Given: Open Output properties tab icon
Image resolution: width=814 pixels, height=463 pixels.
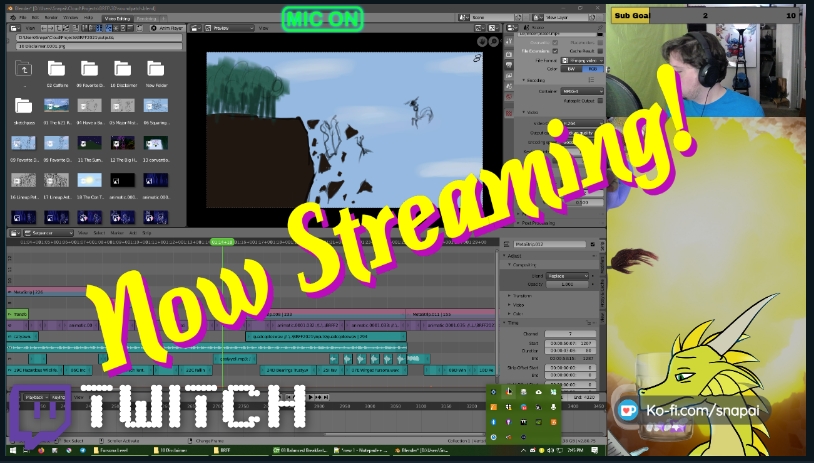Looking at the screenshot, I should pos(509,65).
